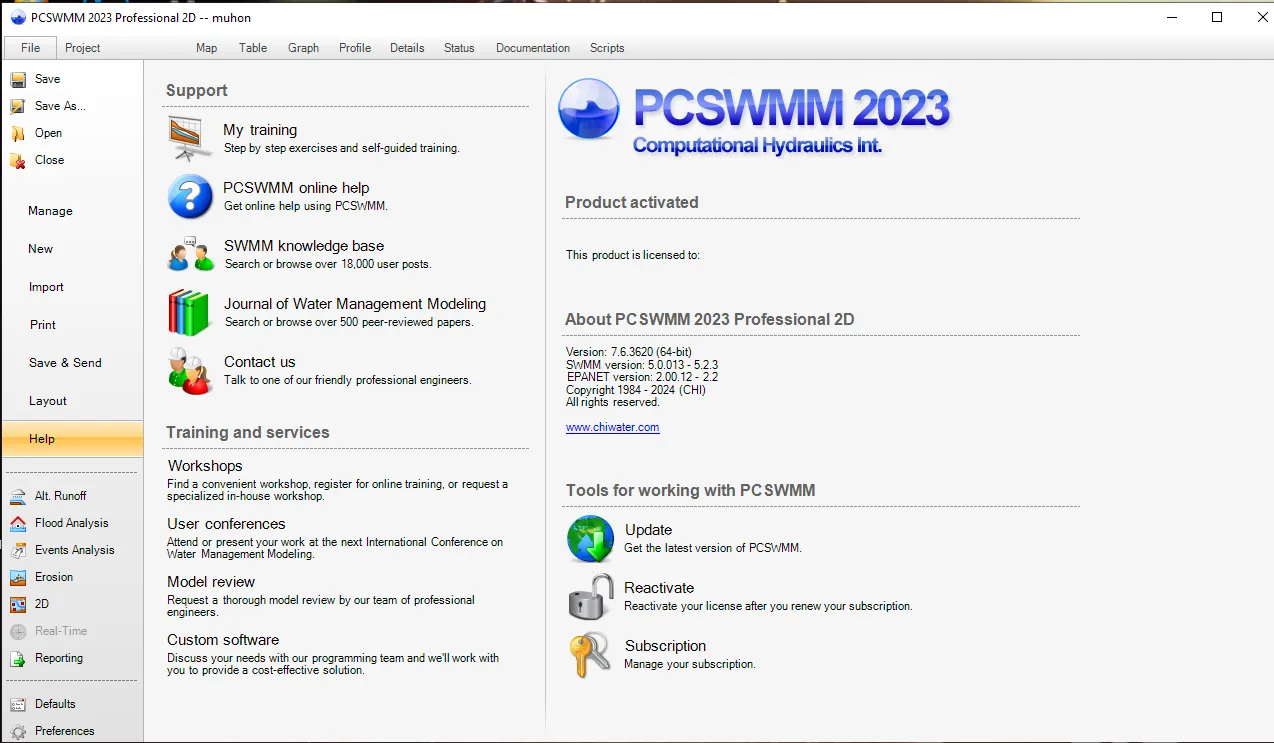Open the File tab
1274x743 pixels.
click(30, 48)
